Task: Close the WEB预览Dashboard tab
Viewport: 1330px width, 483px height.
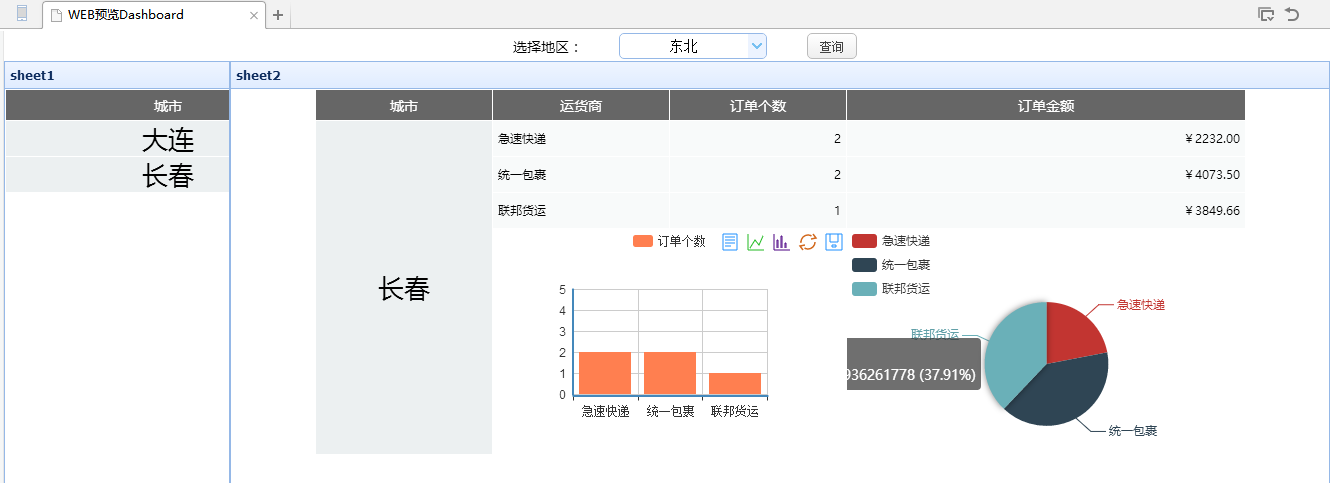Action: [253, 16]
